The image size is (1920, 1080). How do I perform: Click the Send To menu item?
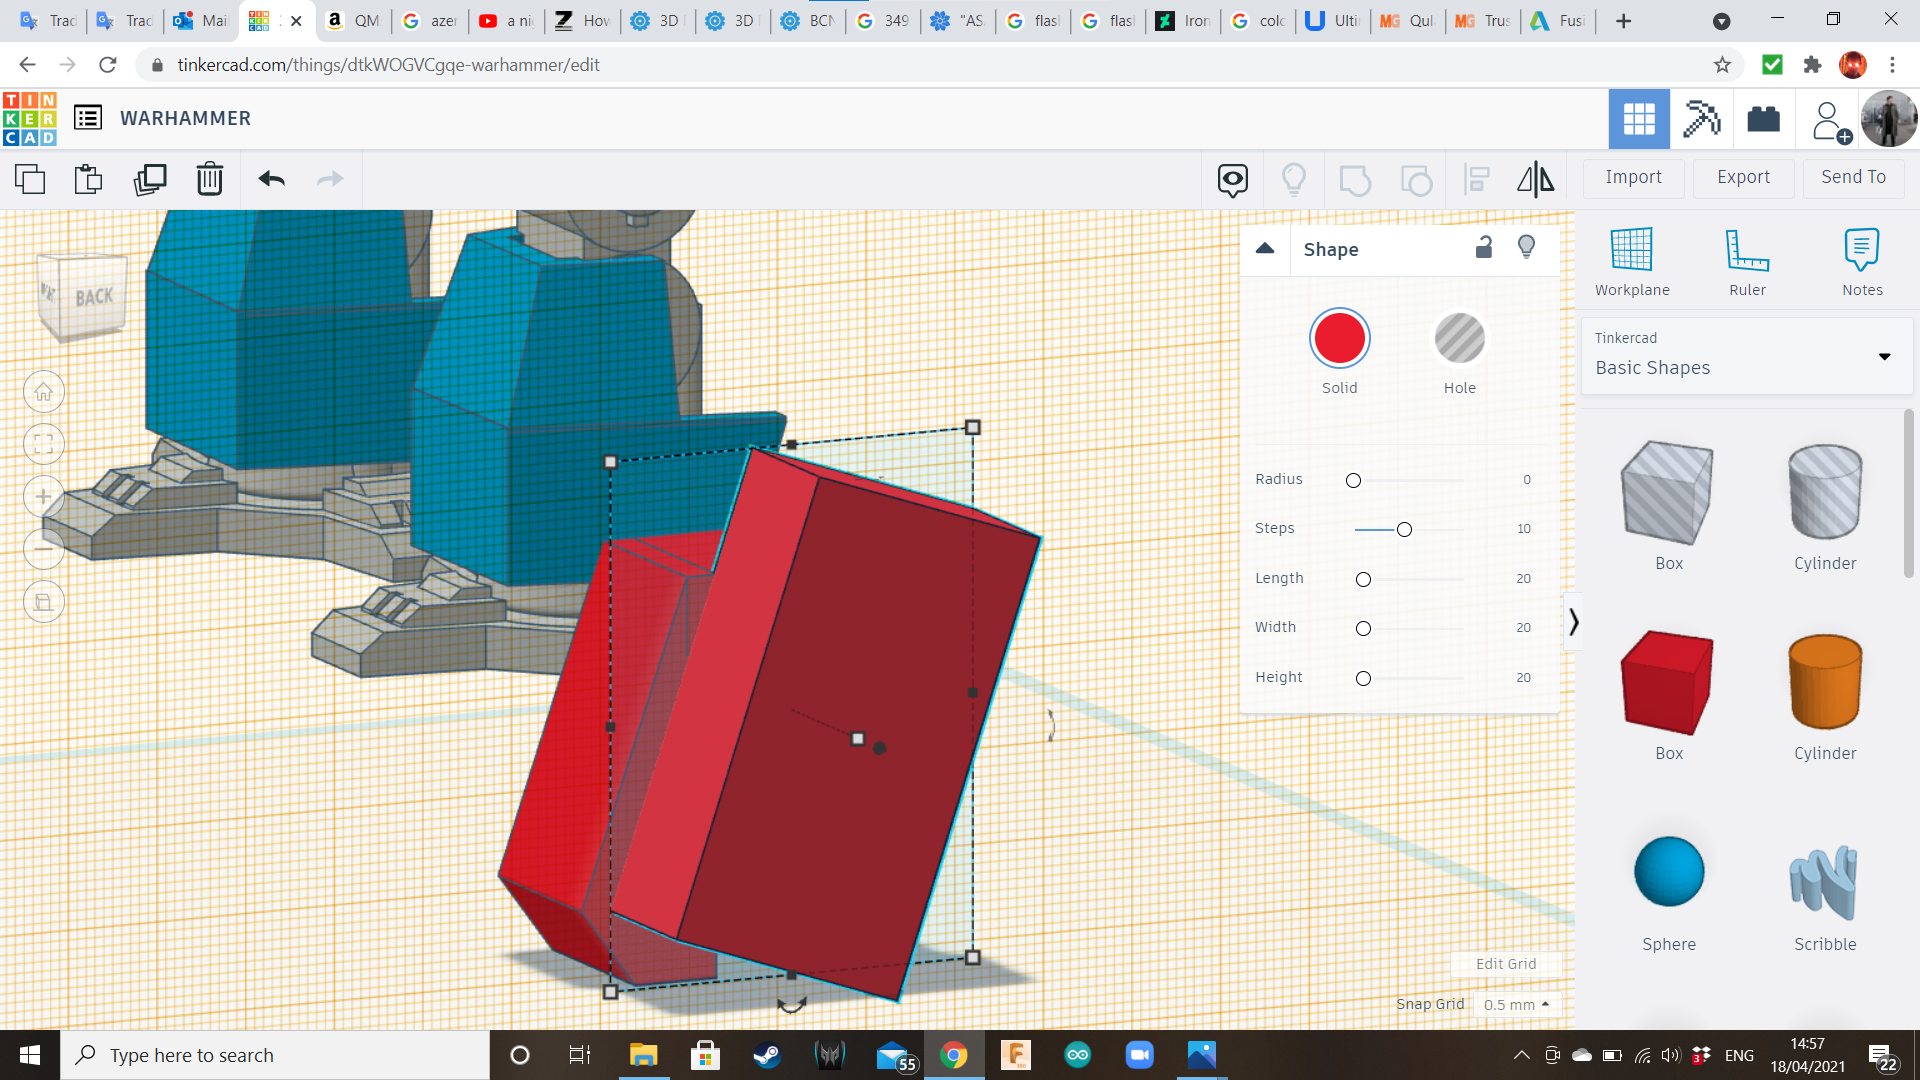tap(1853, 177)
